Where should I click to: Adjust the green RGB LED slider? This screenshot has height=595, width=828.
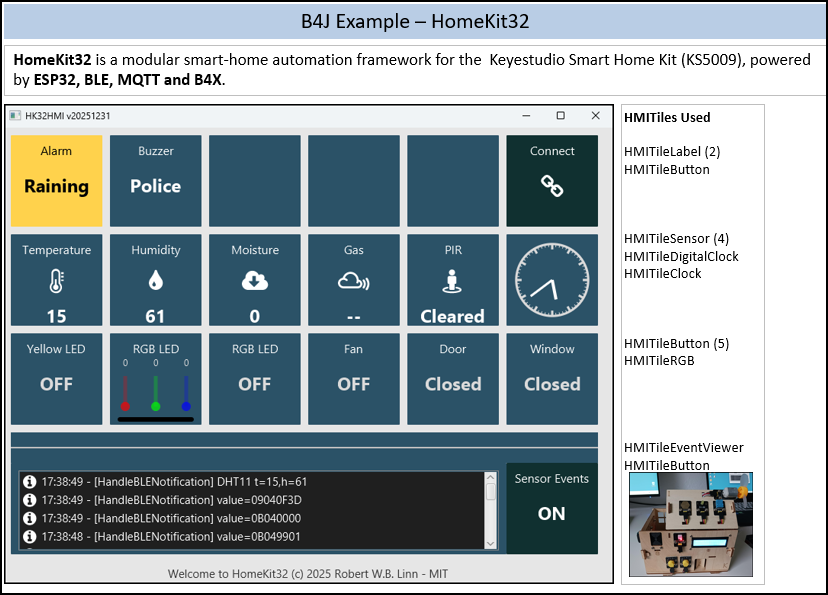155,393
